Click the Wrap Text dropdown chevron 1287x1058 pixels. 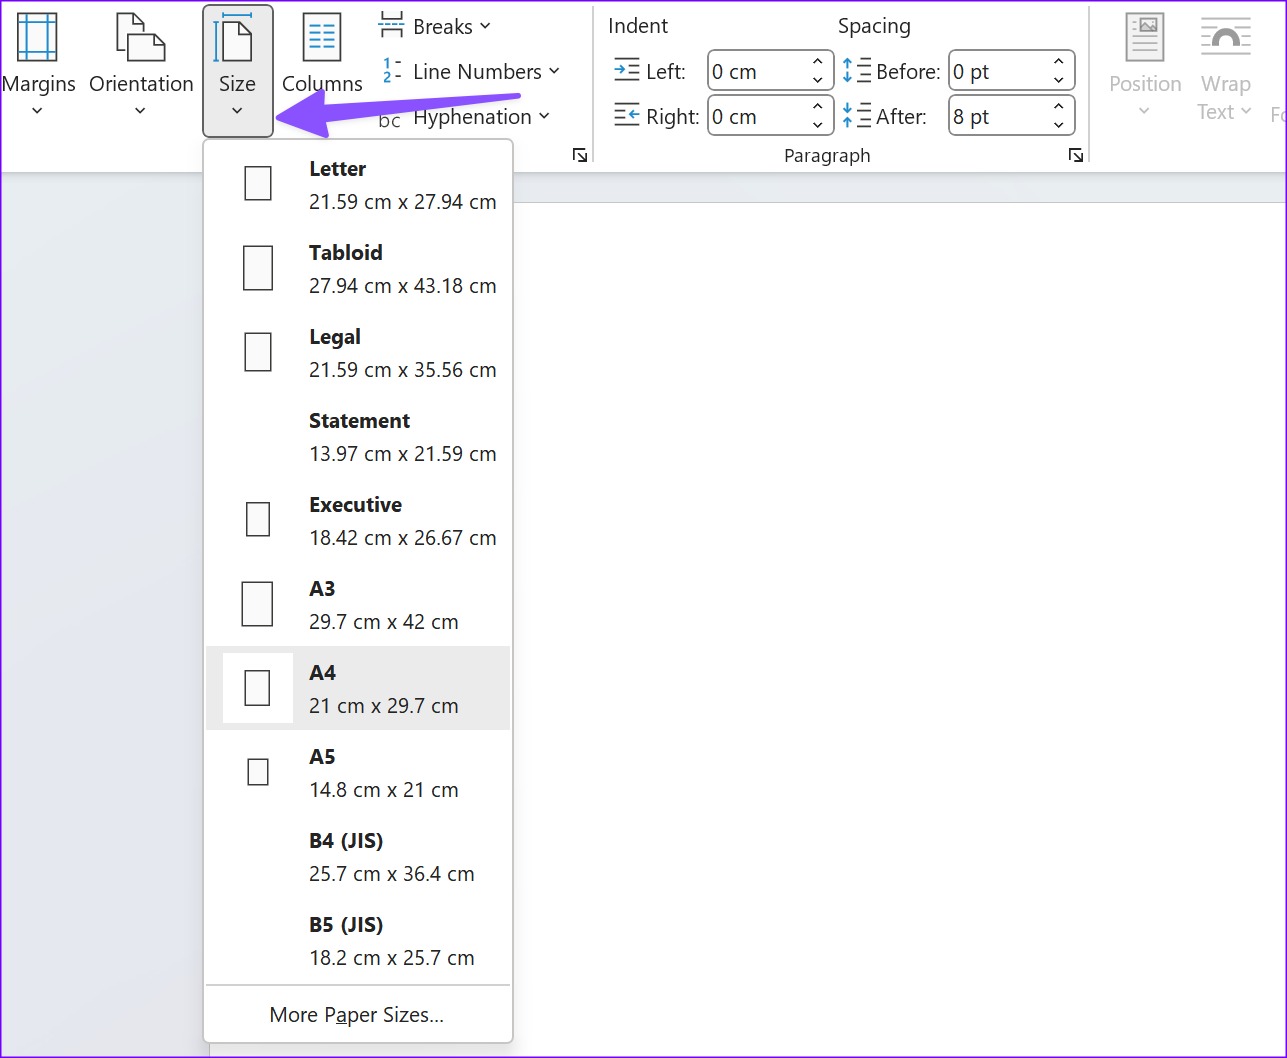click(1246, 112)
